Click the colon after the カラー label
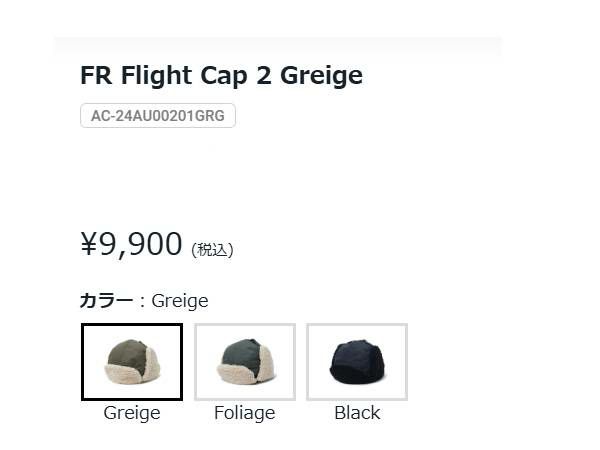Image resolution: width=600 pixels, height=450 pixels. [143, 302]
